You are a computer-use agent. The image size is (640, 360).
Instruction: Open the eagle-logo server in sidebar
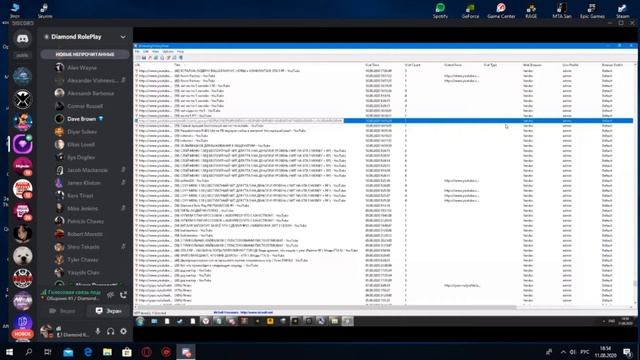click(x=22, y=99)
